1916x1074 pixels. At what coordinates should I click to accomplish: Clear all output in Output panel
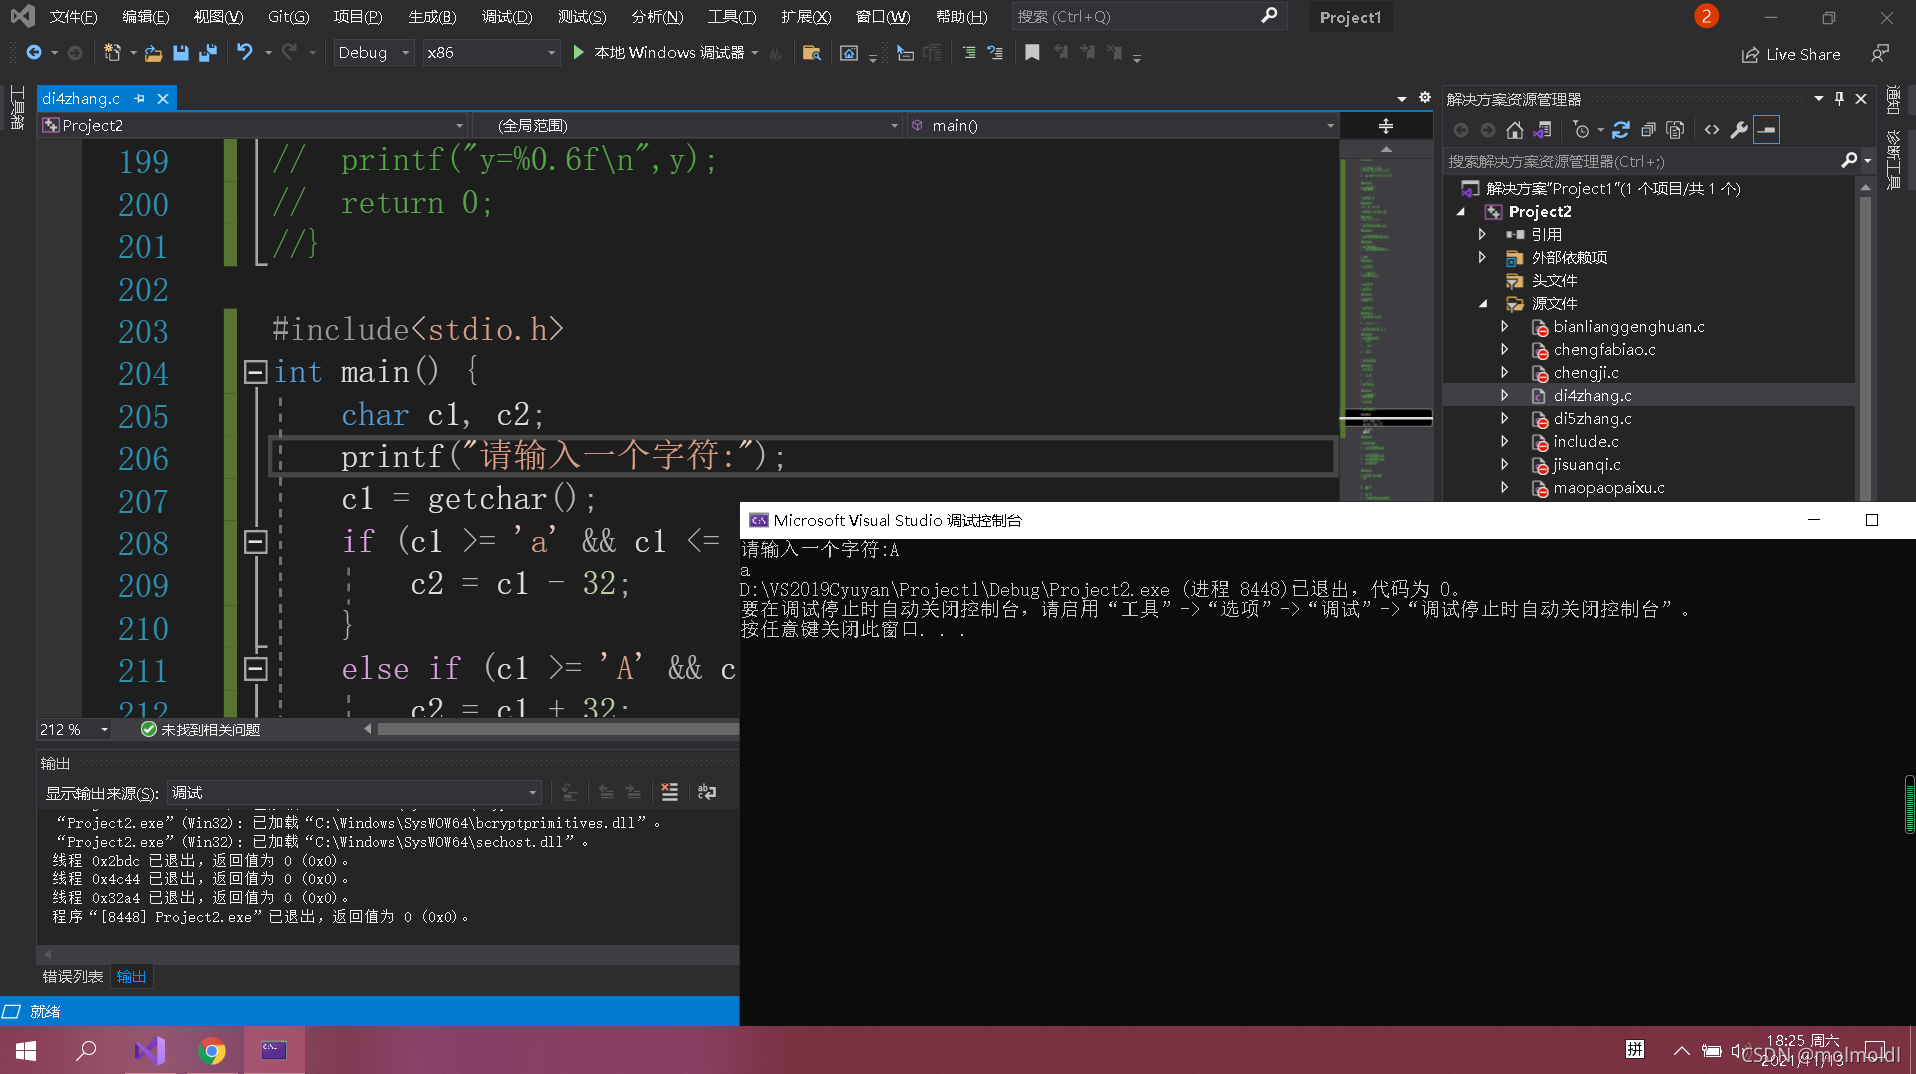670,792
